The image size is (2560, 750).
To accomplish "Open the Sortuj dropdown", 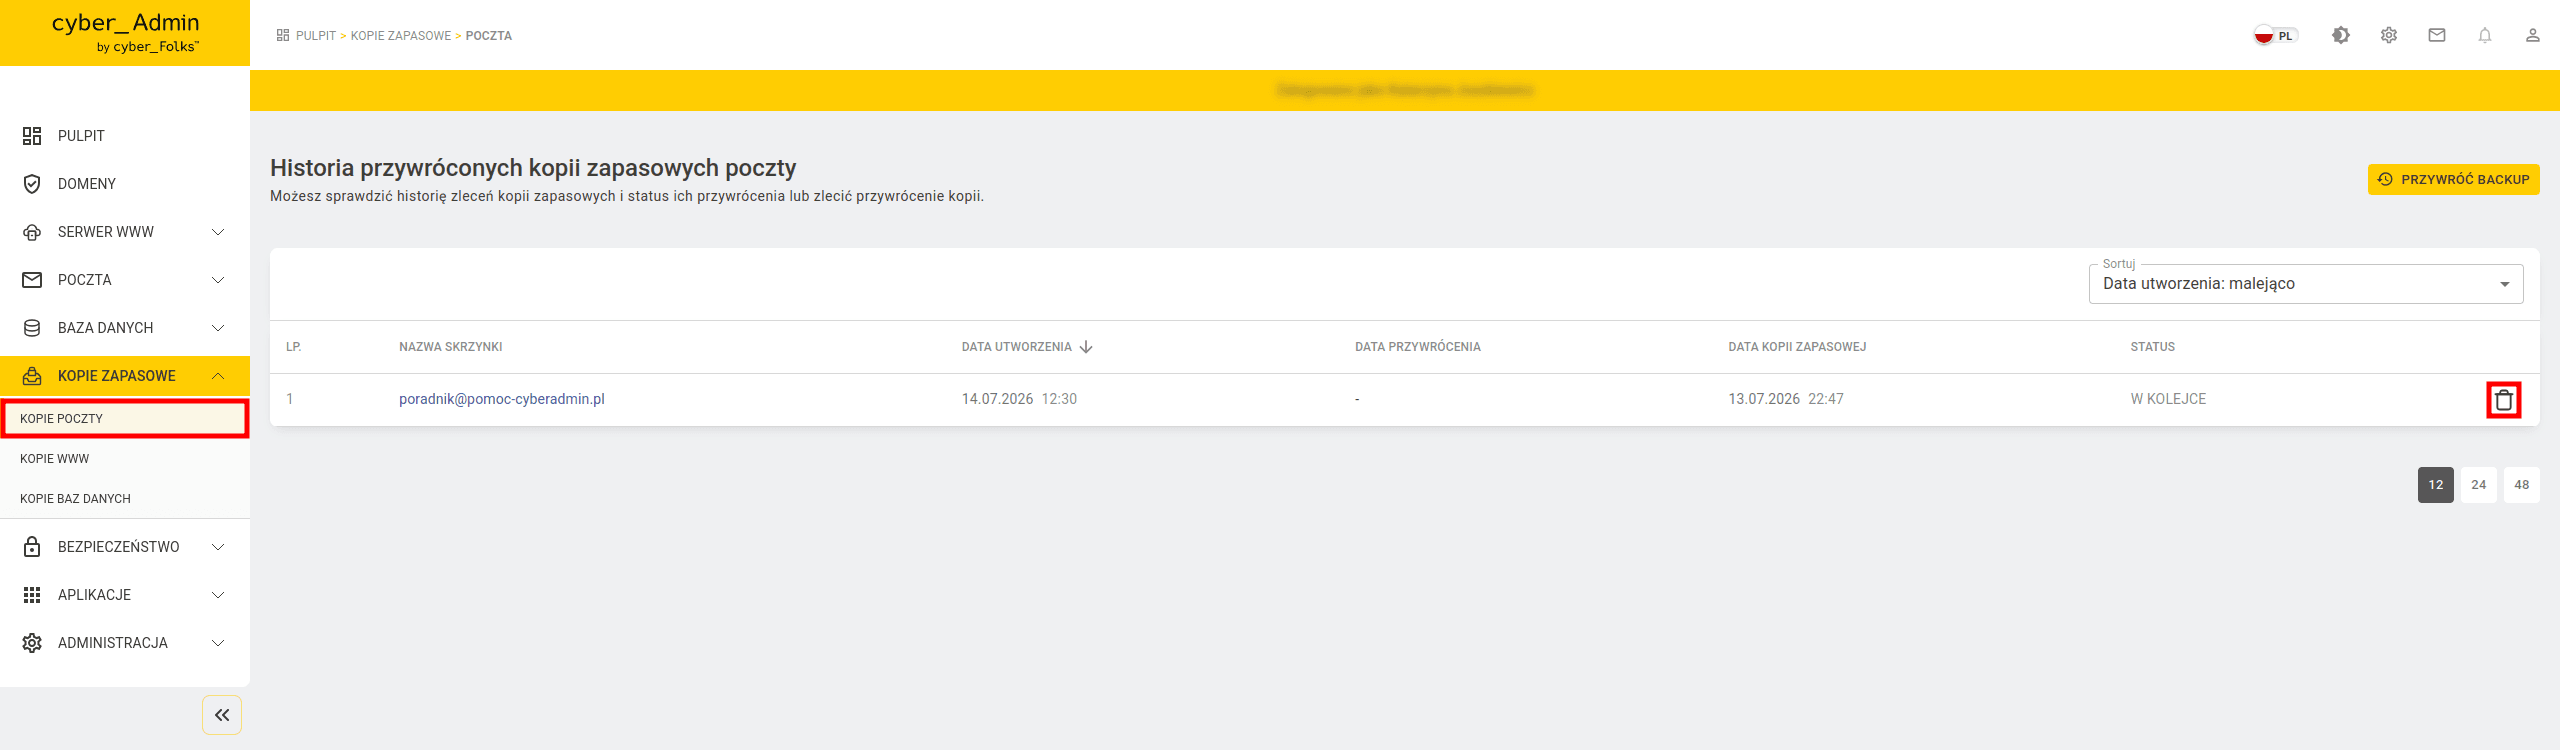I will coord(2305,284).
